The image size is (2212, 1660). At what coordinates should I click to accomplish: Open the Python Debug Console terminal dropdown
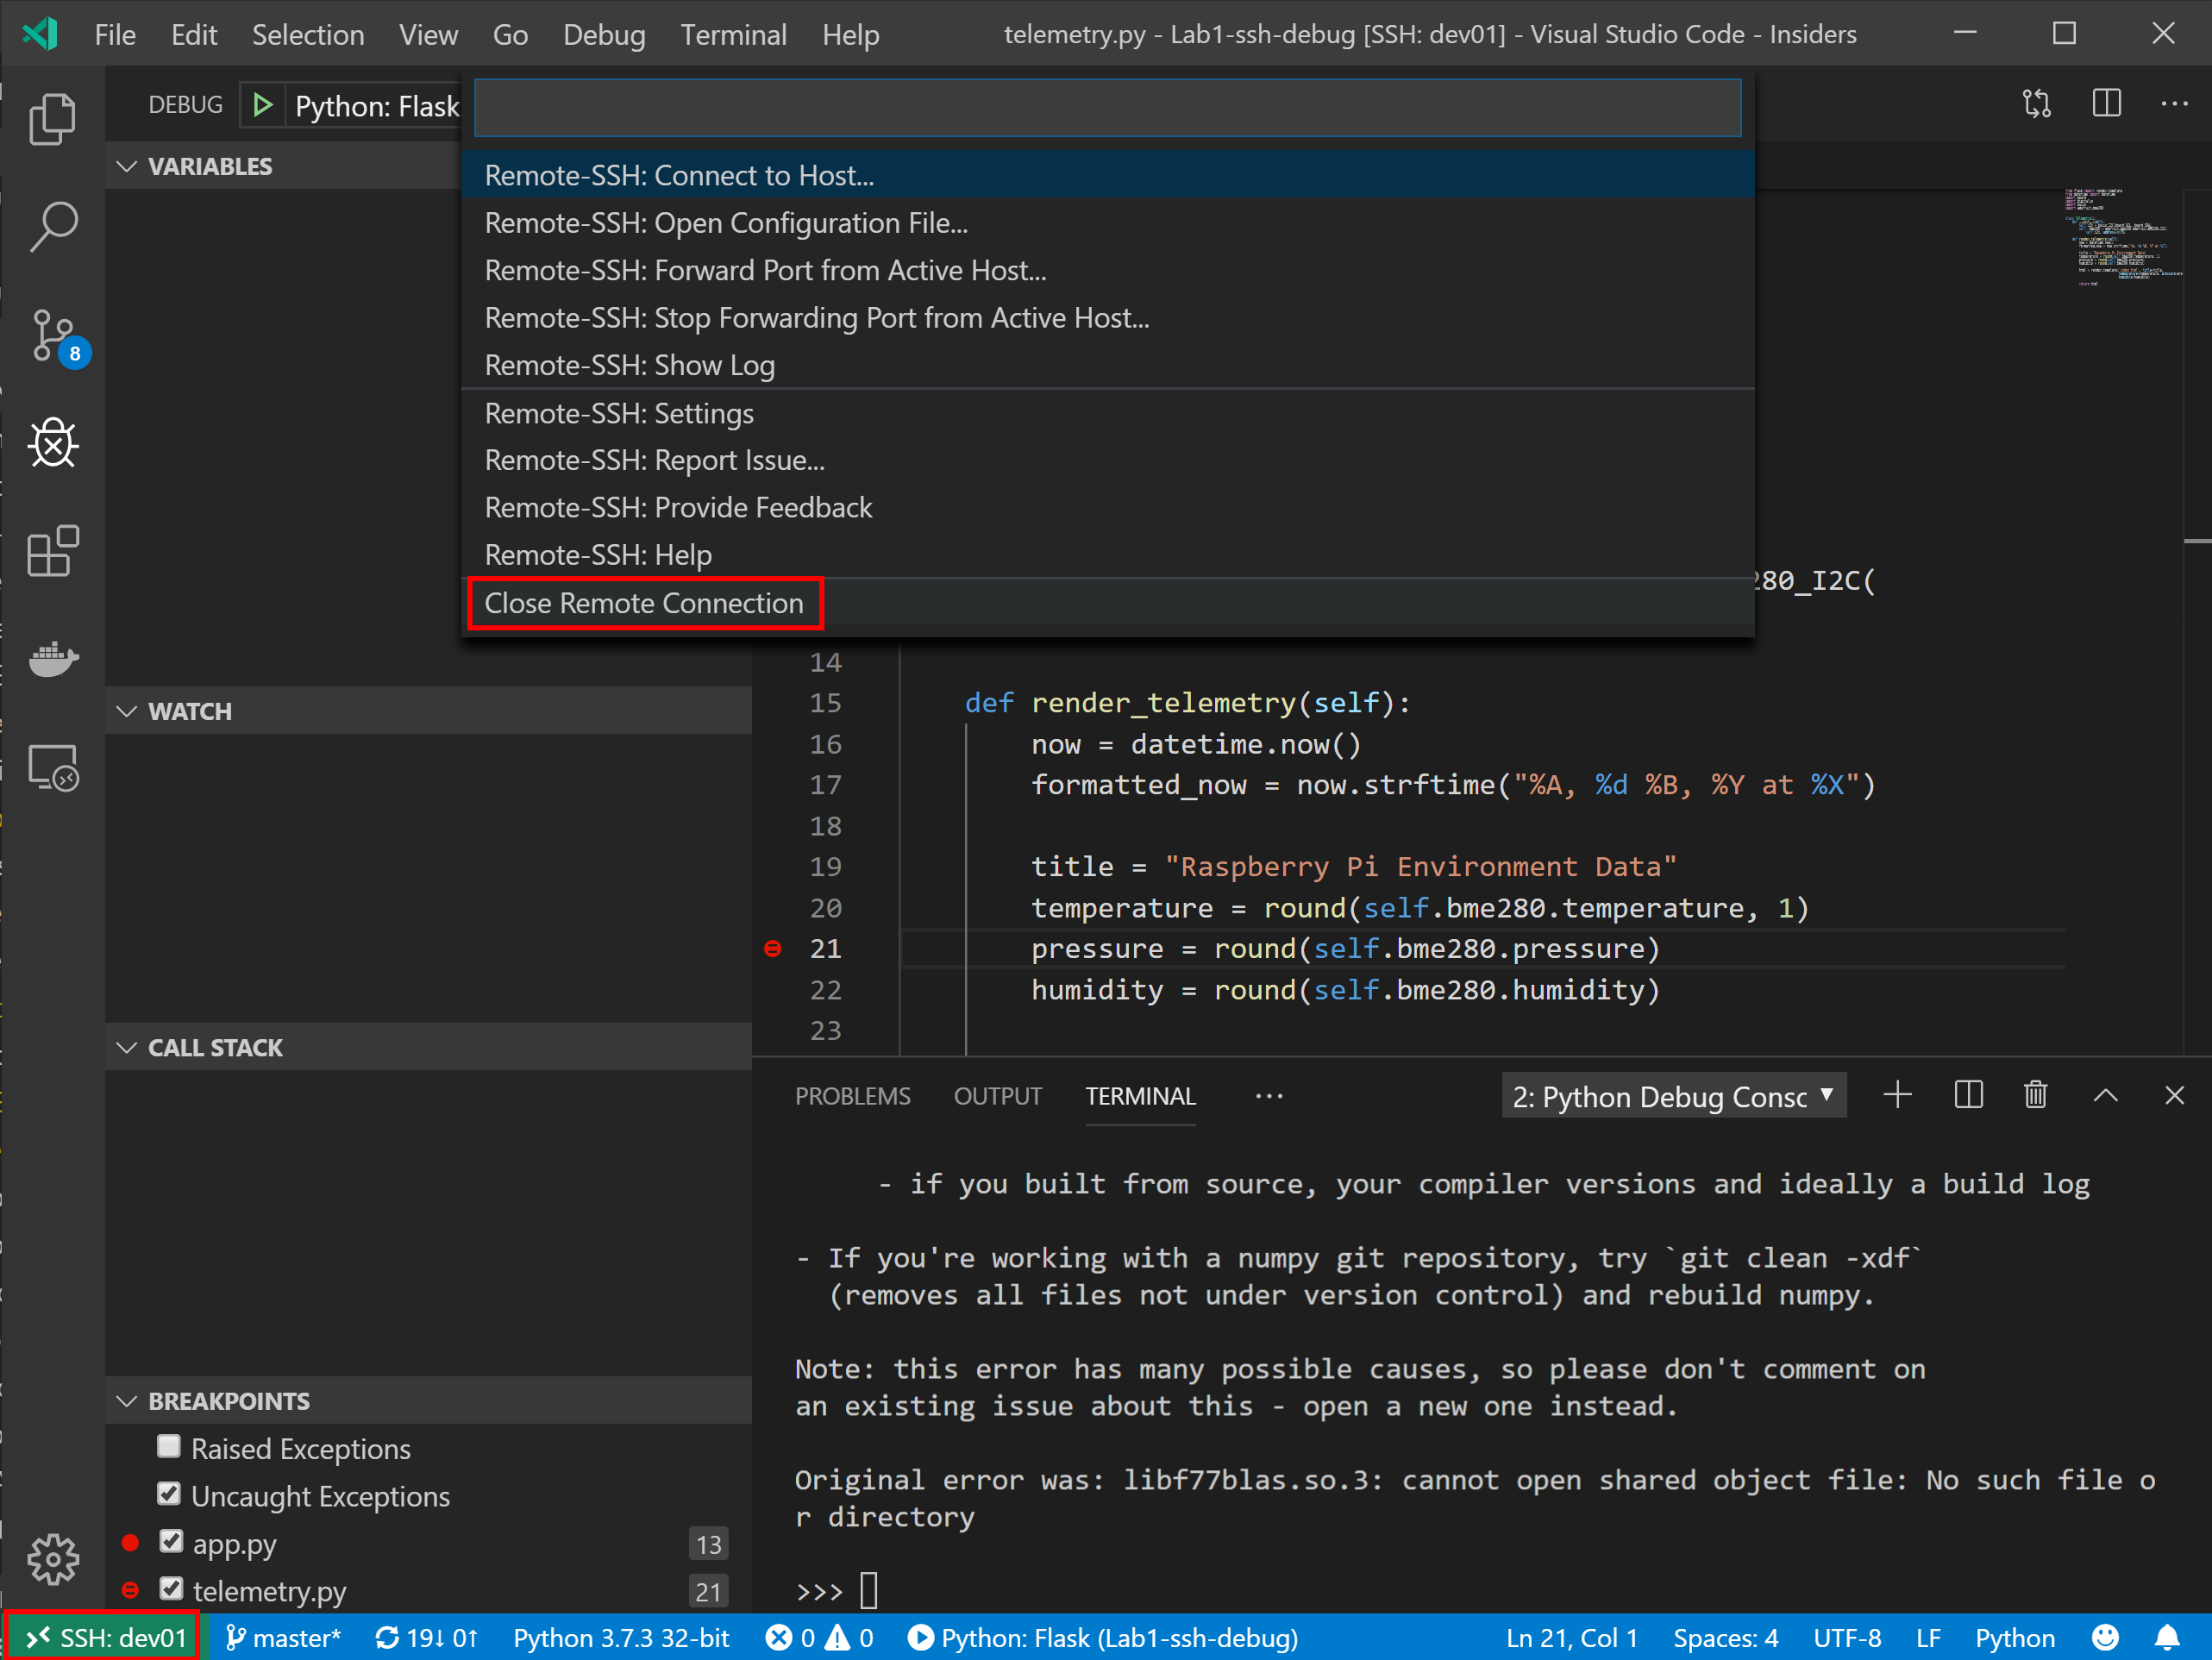click(1672, 1096)
